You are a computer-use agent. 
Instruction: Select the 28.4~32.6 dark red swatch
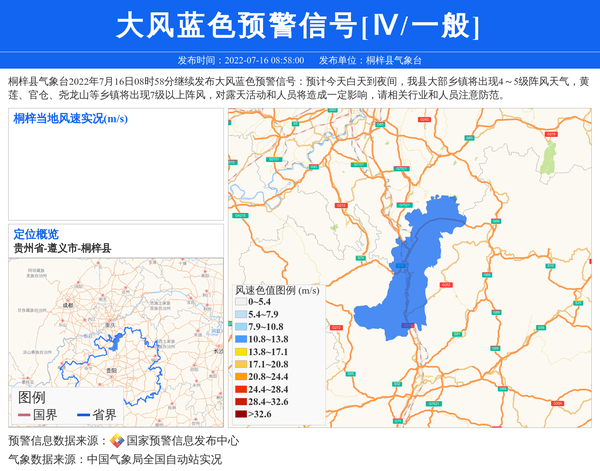[x=241, y=402]
